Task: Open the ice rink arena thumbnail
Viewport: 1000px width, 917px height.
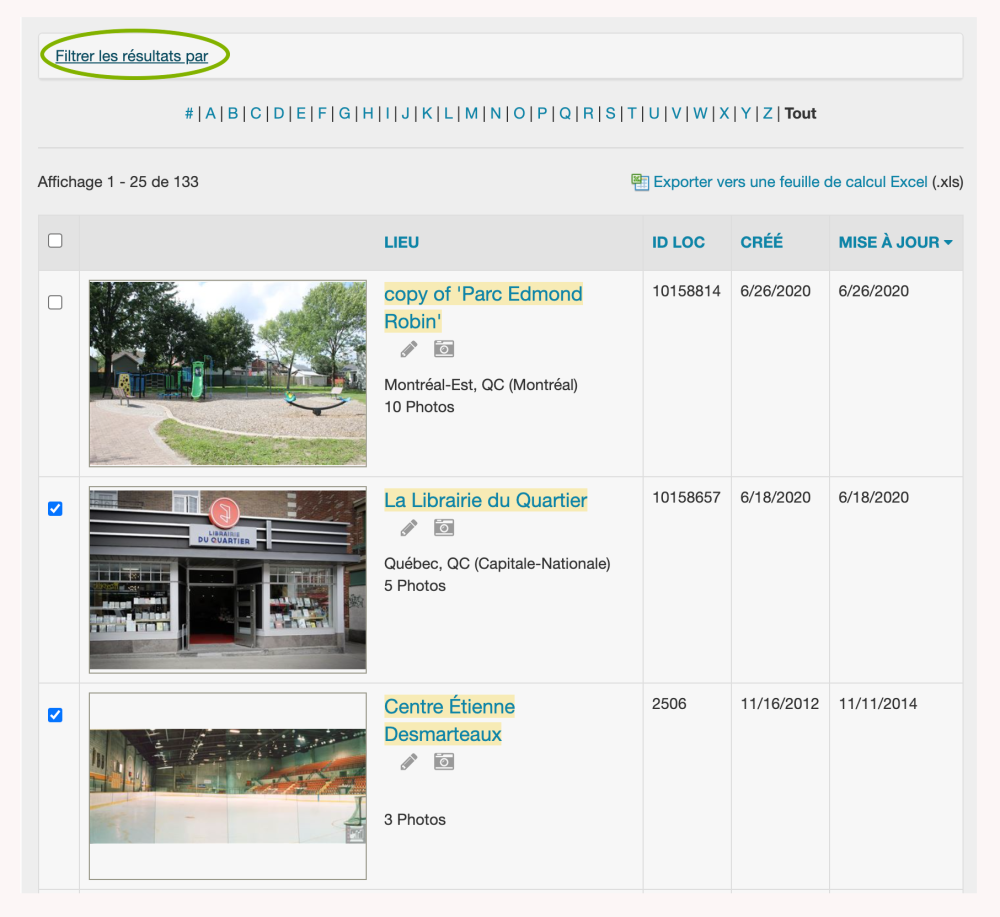Action: click(x=228, y=786)
